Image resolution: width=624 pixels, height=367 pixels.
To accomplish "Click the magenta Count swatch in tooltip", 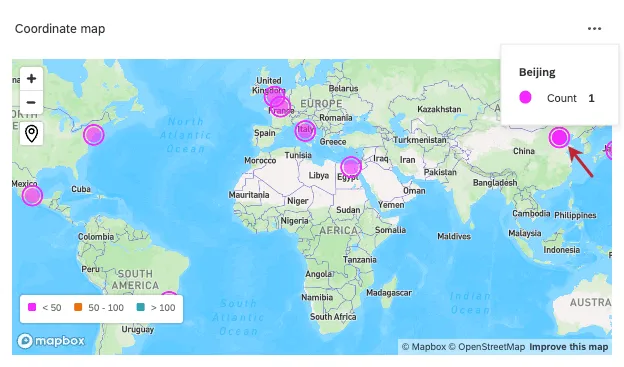I will (525, 97).
